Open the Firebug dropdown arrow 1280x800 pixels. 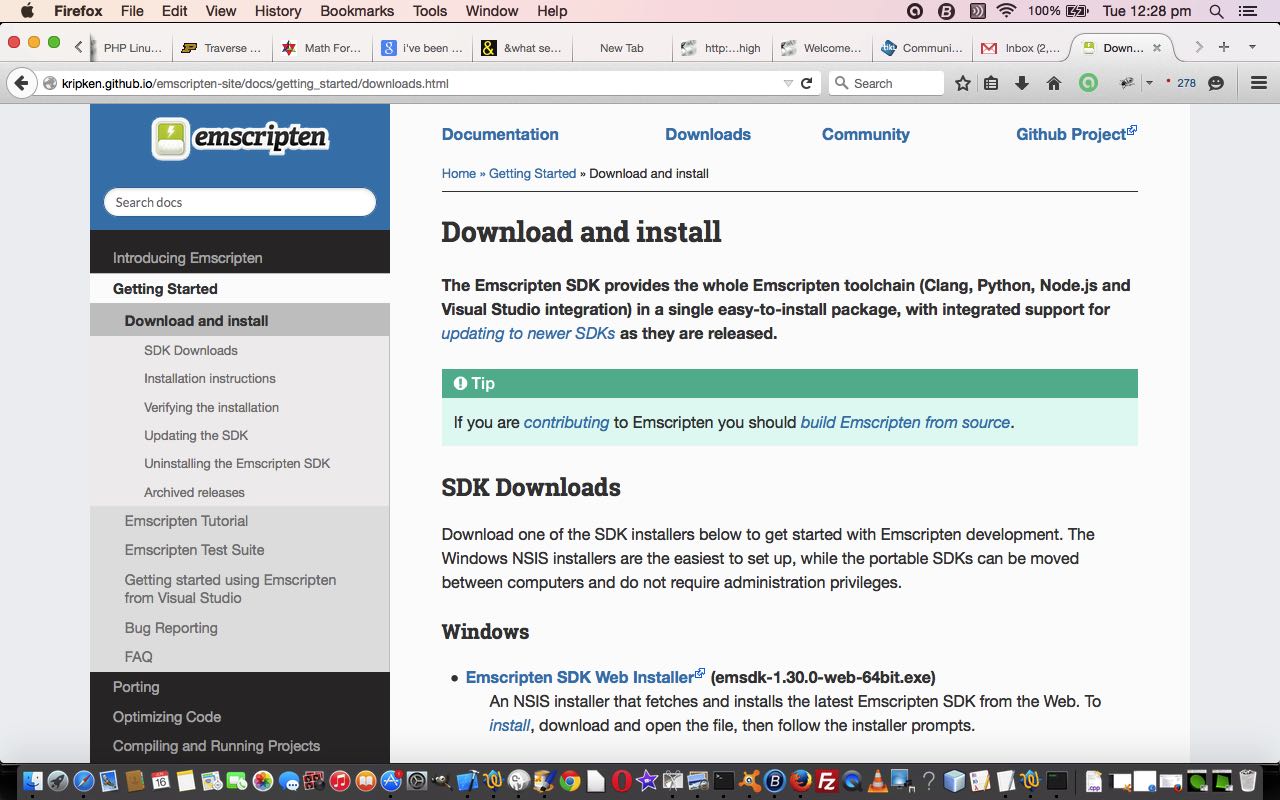point(1149,83)
